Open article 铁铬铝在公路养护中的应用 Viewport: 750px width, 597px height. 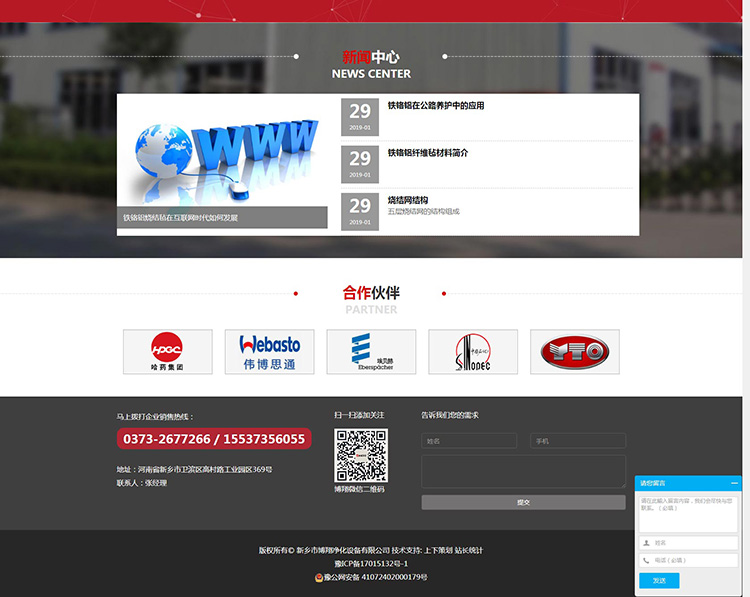(x=436, y=105)
